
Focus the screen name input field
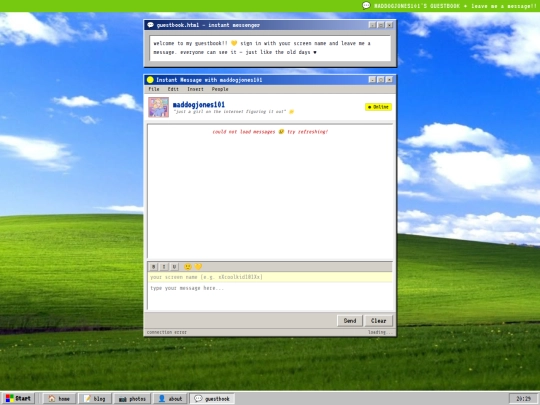270,277
